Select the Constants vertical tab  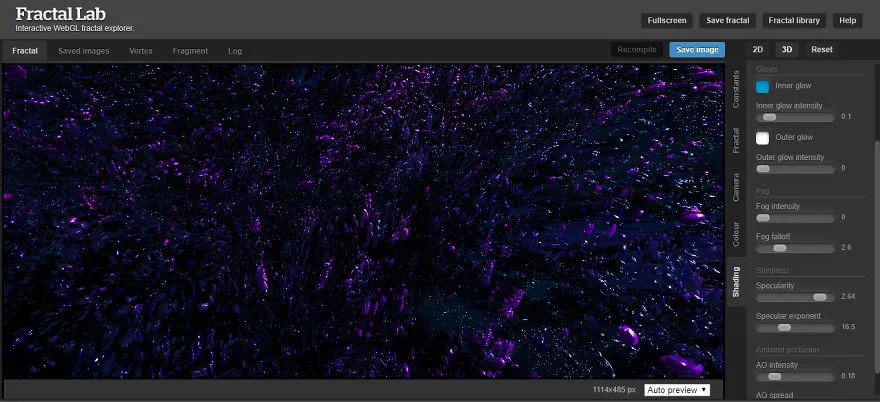click(736, 89)
